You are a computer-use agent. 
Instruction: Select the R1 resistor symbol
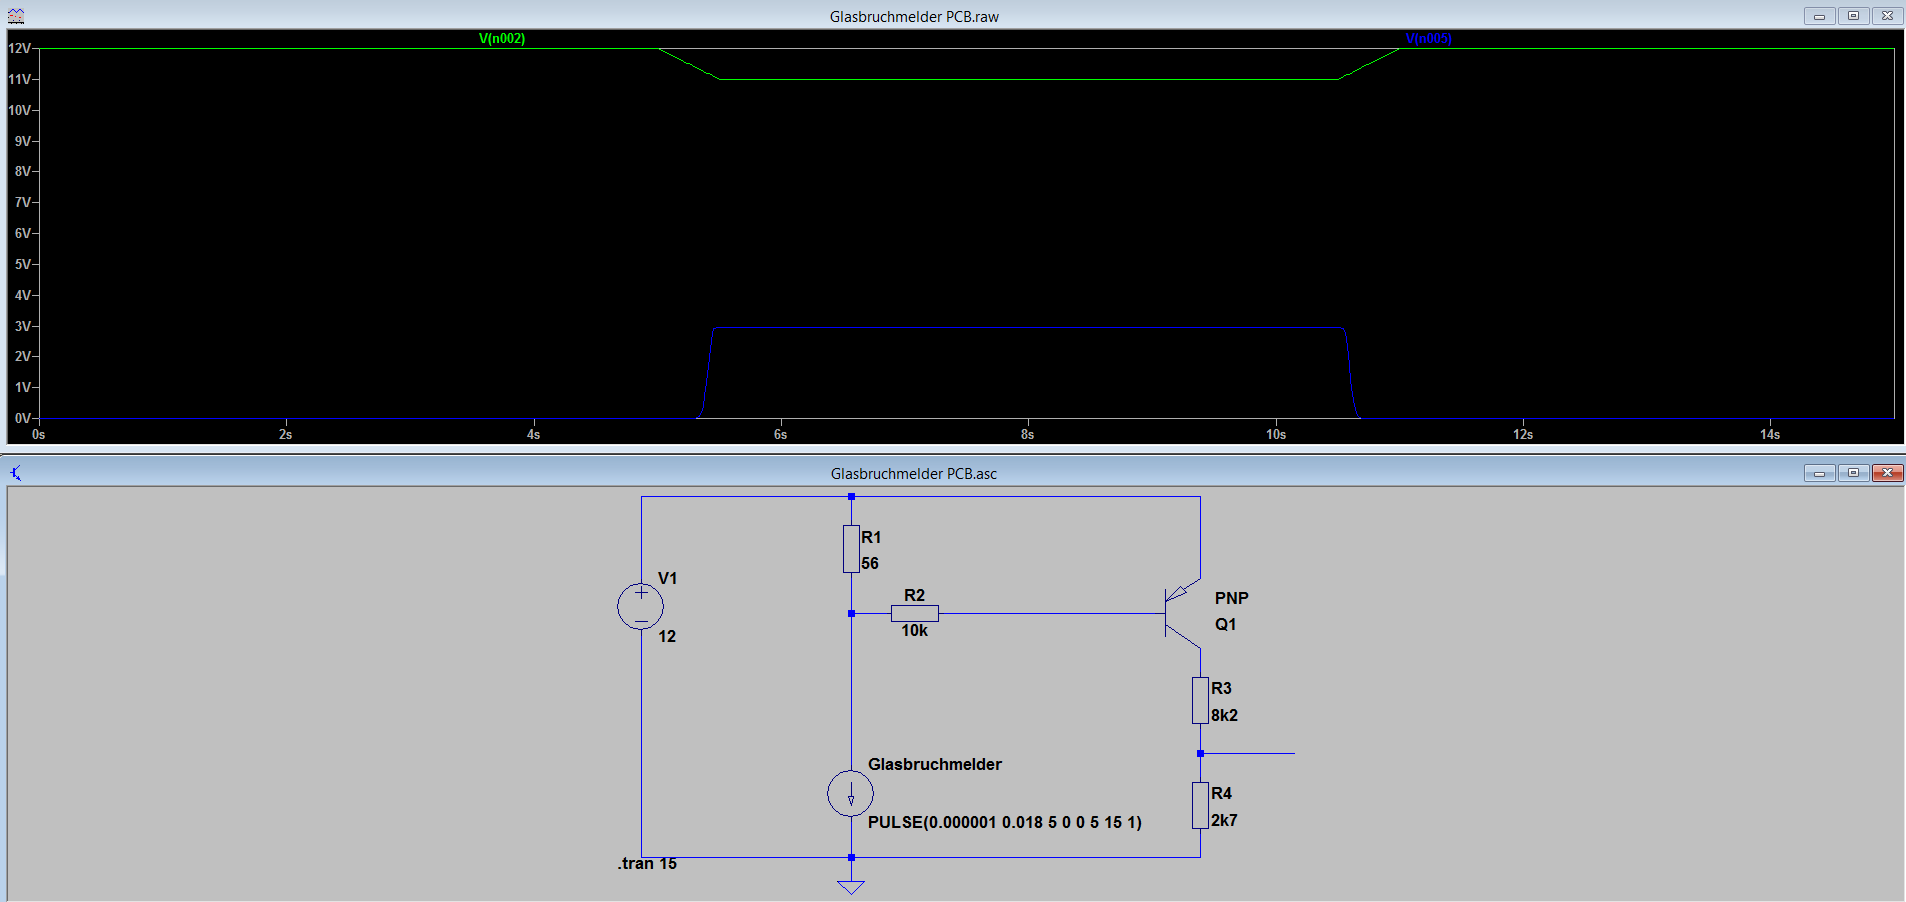(851, 549)
